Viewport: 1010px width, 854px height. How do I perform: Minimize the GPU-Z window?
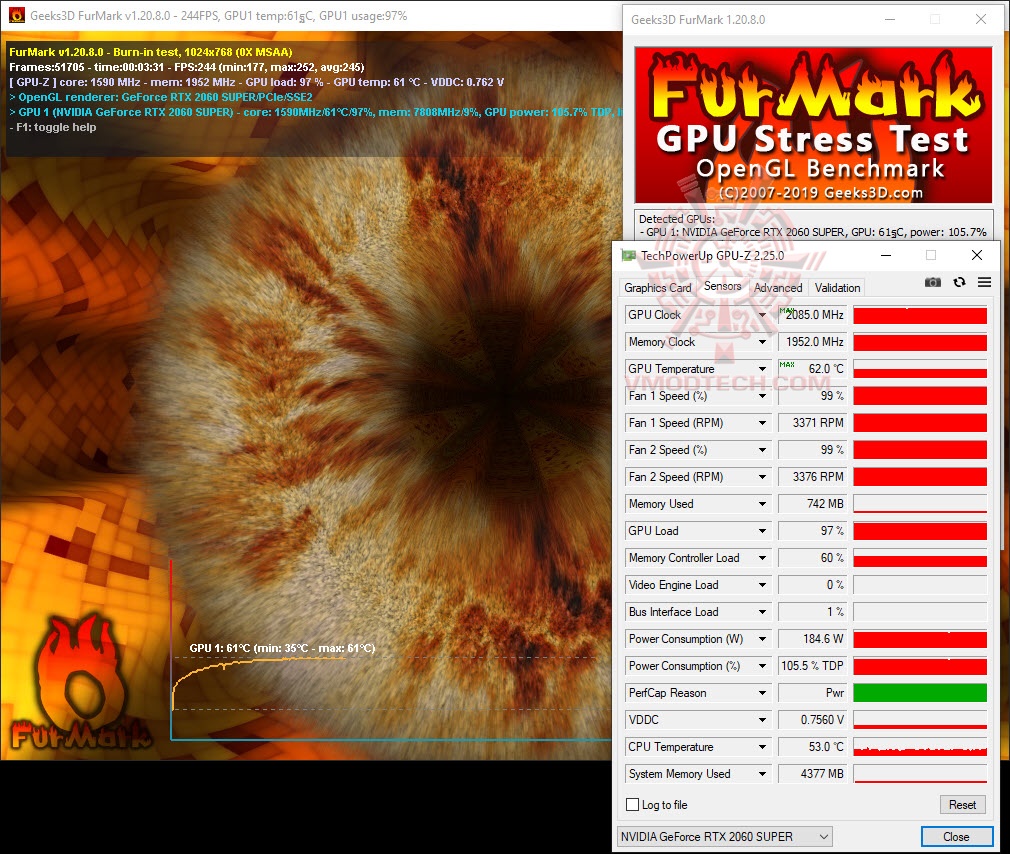[886, 256]
